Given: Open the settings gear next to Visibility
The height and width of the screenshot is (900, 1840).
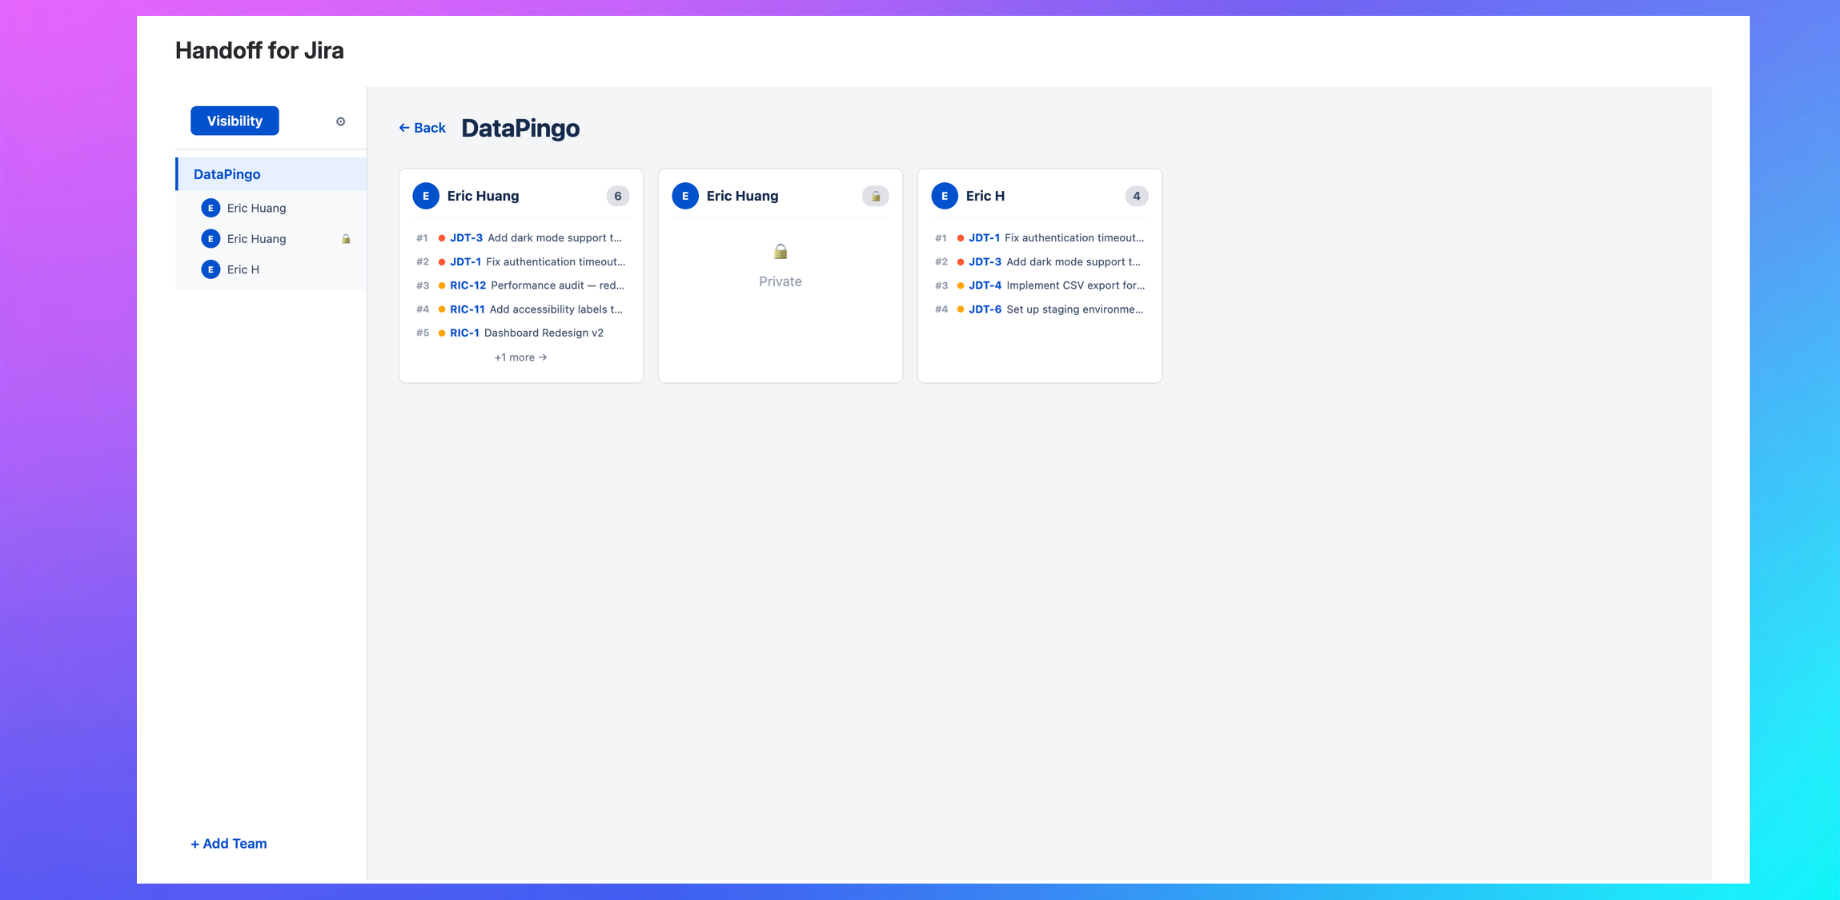Looking at the screenshot, I should pos(341,122).
